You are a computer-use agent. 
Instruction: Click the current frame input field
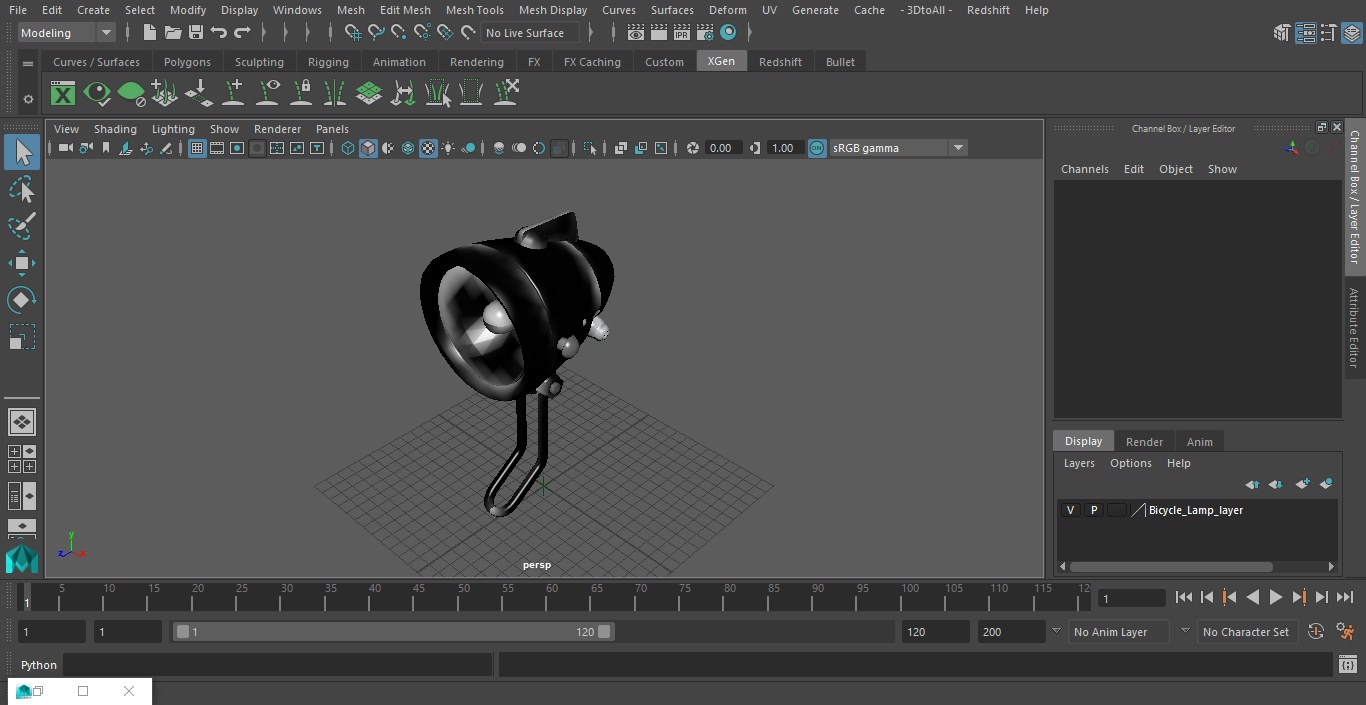click(1132, 598)
